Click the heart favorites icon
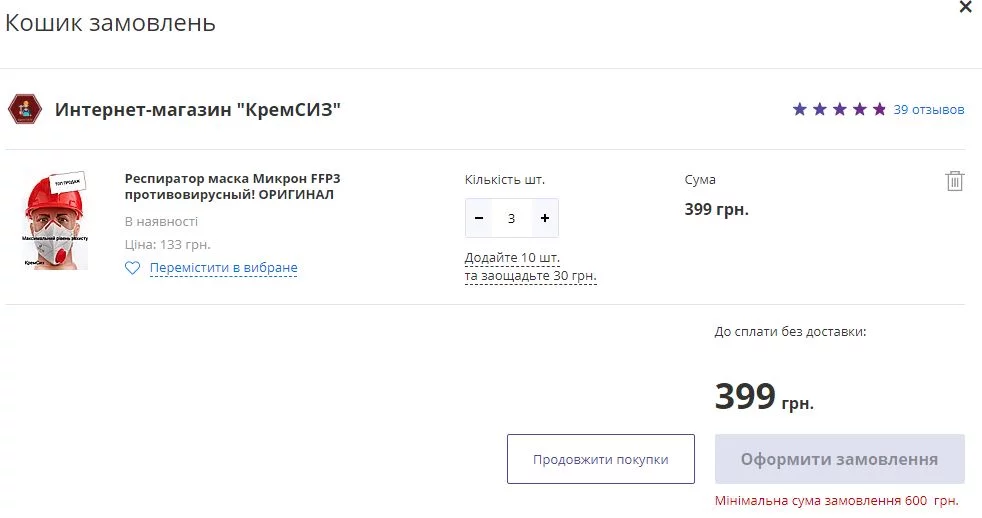The image size is (982, 518). 133,268
